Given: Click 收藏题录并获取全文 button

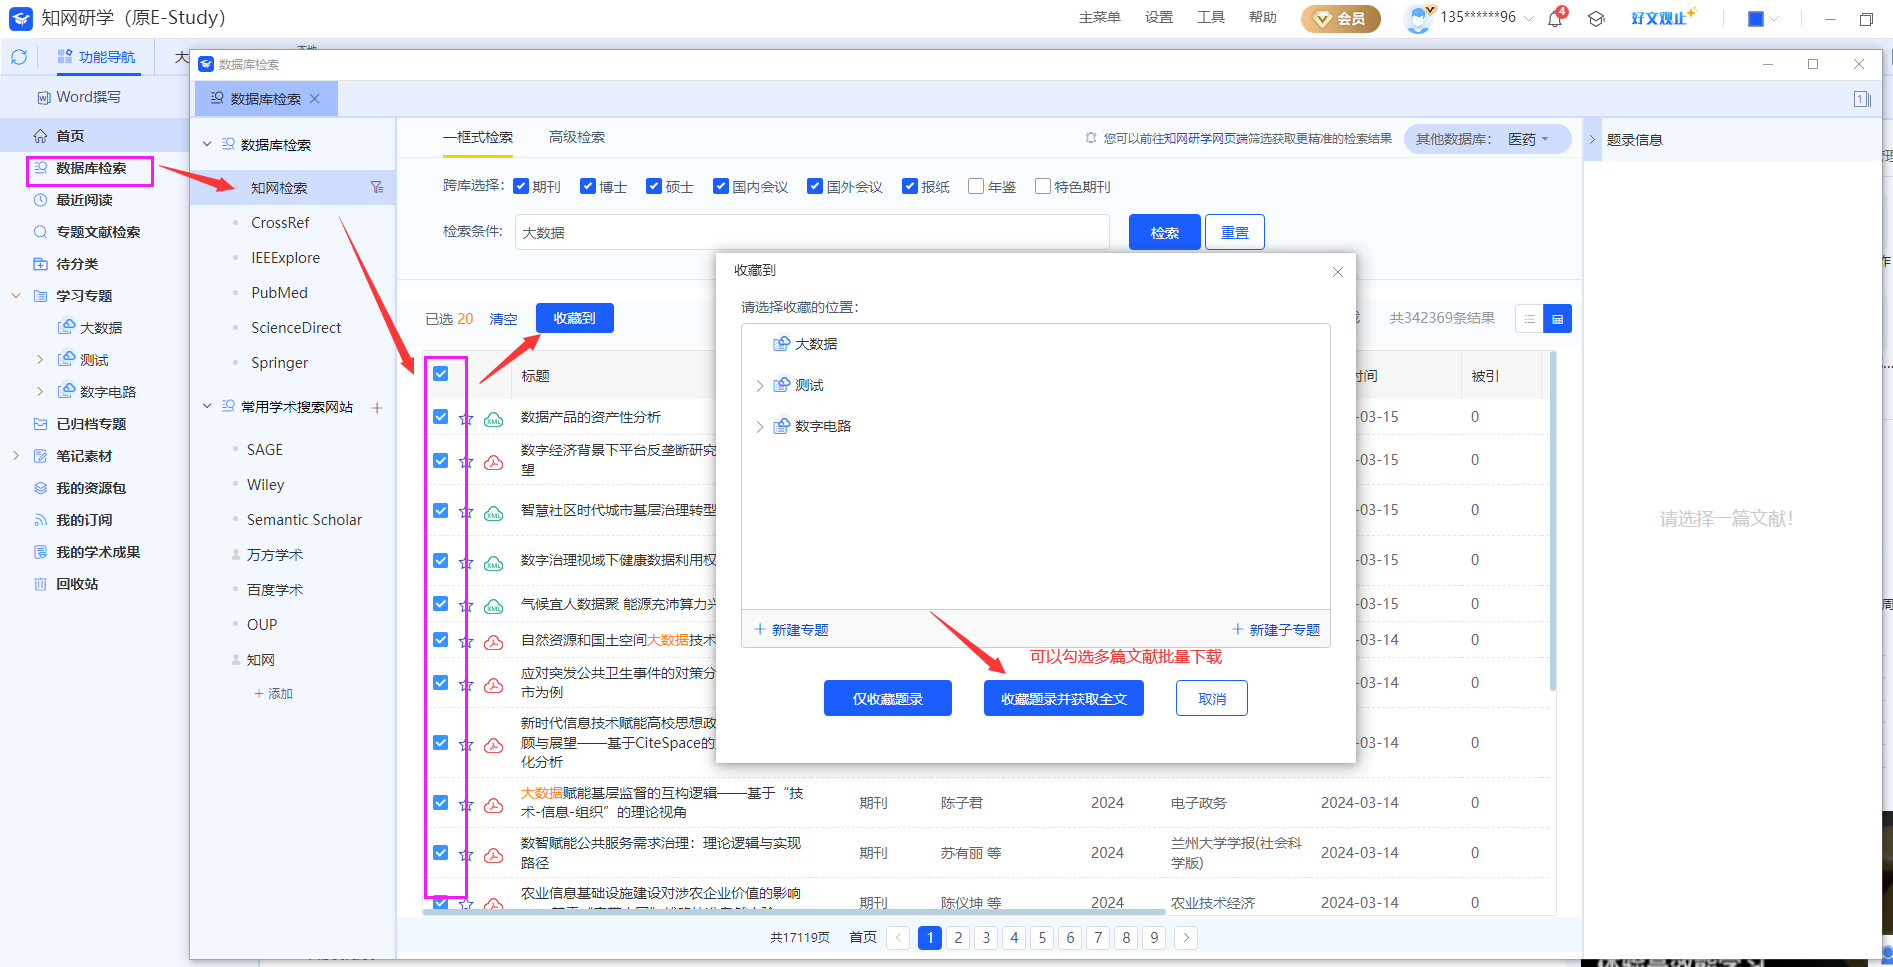Looking at the screenshot, I should pyautogui.click(x=1064, y=698).
